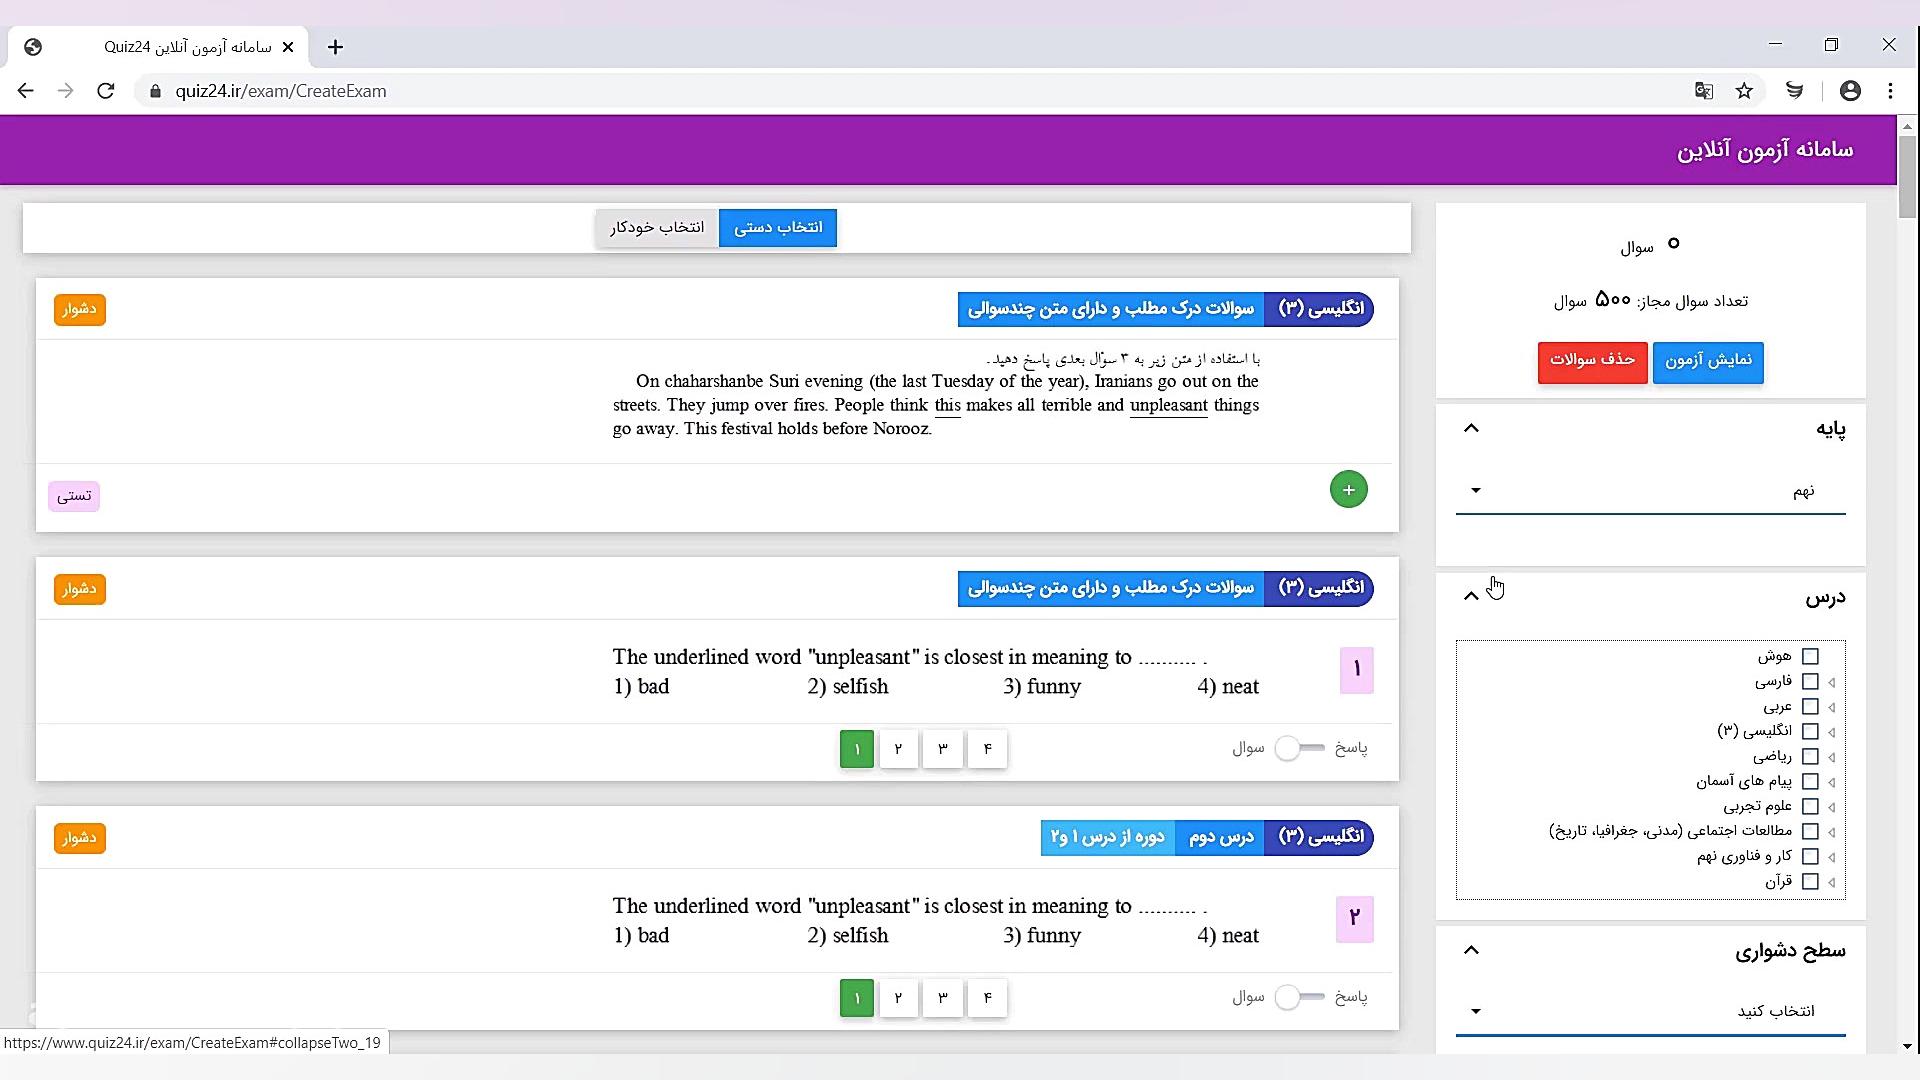The width and height of the screenshot is (1920, 1080).
Task: Collapse the درس section chevron
Action: pyautogui.click(x=1471, y=597)
